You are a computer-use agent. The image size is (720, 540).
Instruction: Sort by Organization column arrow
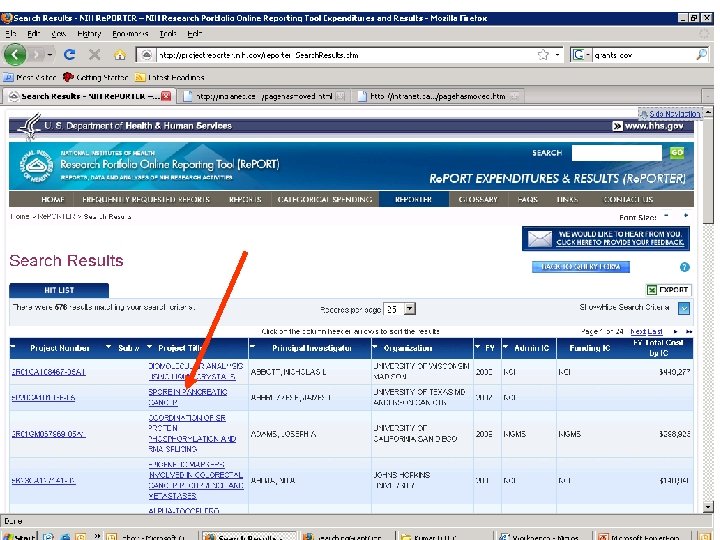pyautogui.click(x=375, y=347)
